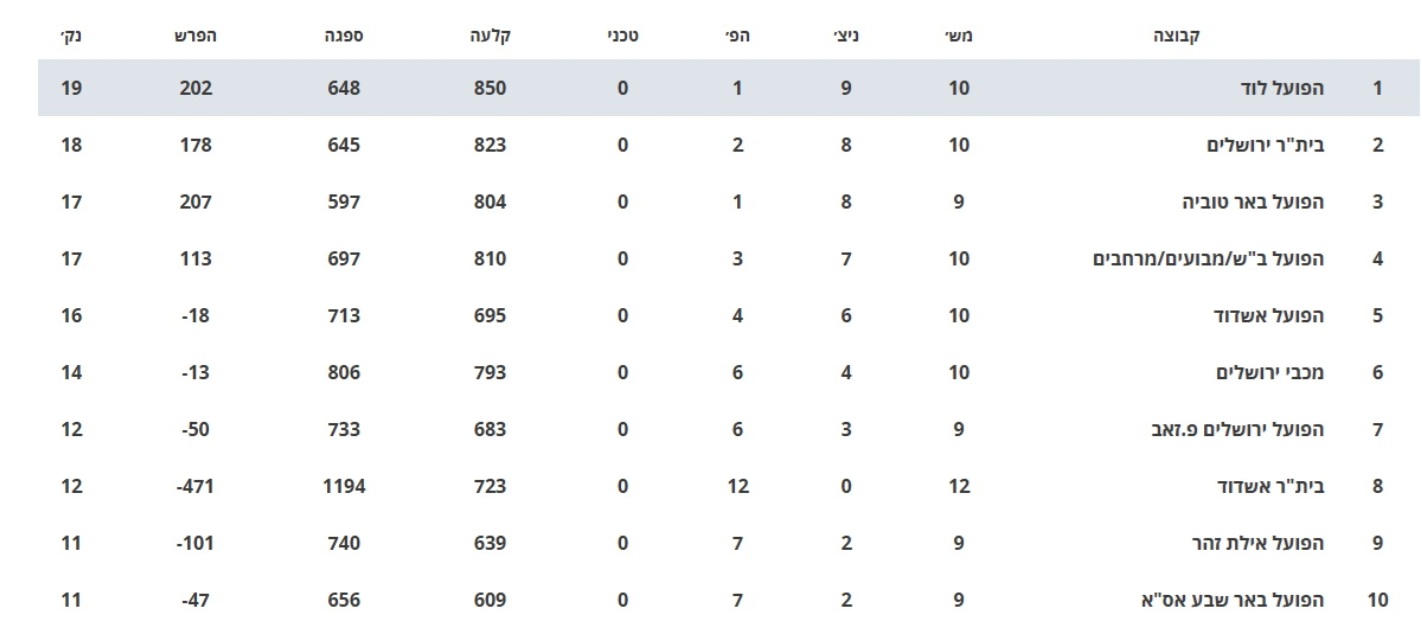Select the הפועל באר טוביה team
Viewport: 1422px width, 641px height.
click(x=1252, y=202)
